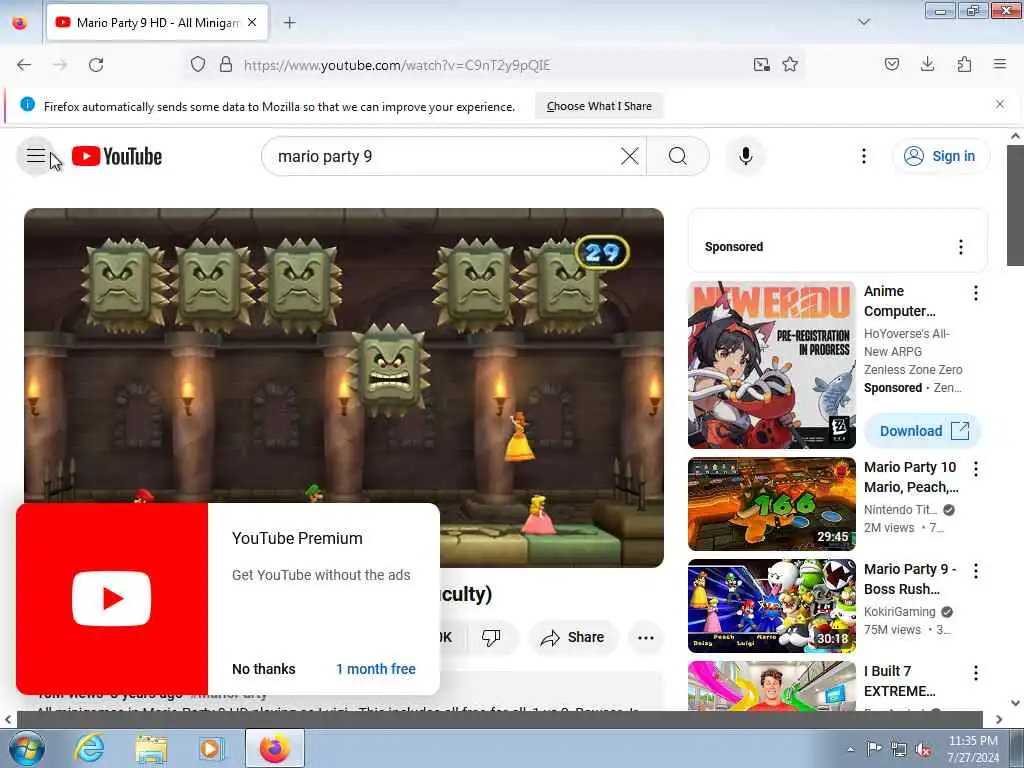1024x768 pixels.
Task: Start voice search with microphone
Action: [746, 156]
